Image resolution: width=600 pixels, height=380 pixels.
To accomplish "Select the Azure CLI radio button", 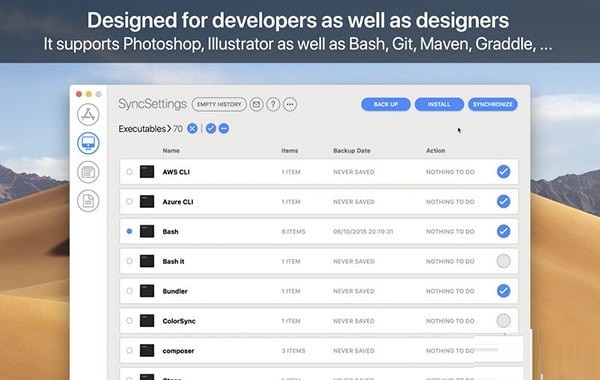I will [x=129, y=201].
